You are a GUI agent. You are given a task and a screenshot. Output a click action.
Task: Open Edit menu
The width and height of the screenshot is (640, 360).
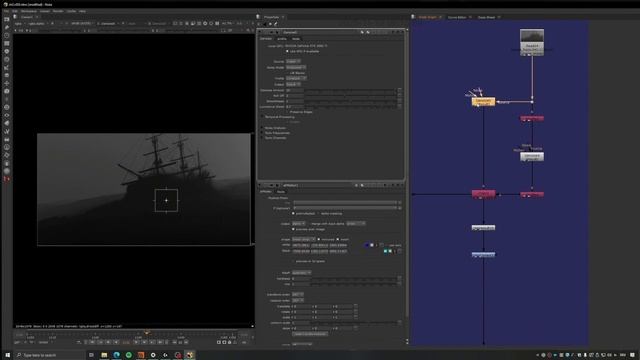click(x=15, y=11)
